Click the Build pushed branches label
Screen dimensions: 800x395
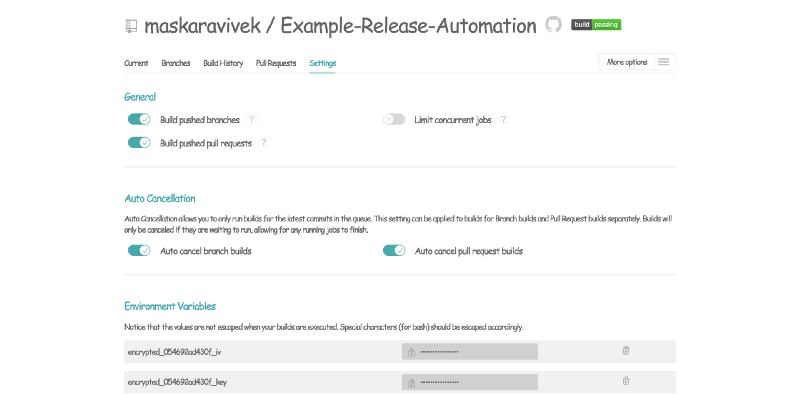(199, 120)
